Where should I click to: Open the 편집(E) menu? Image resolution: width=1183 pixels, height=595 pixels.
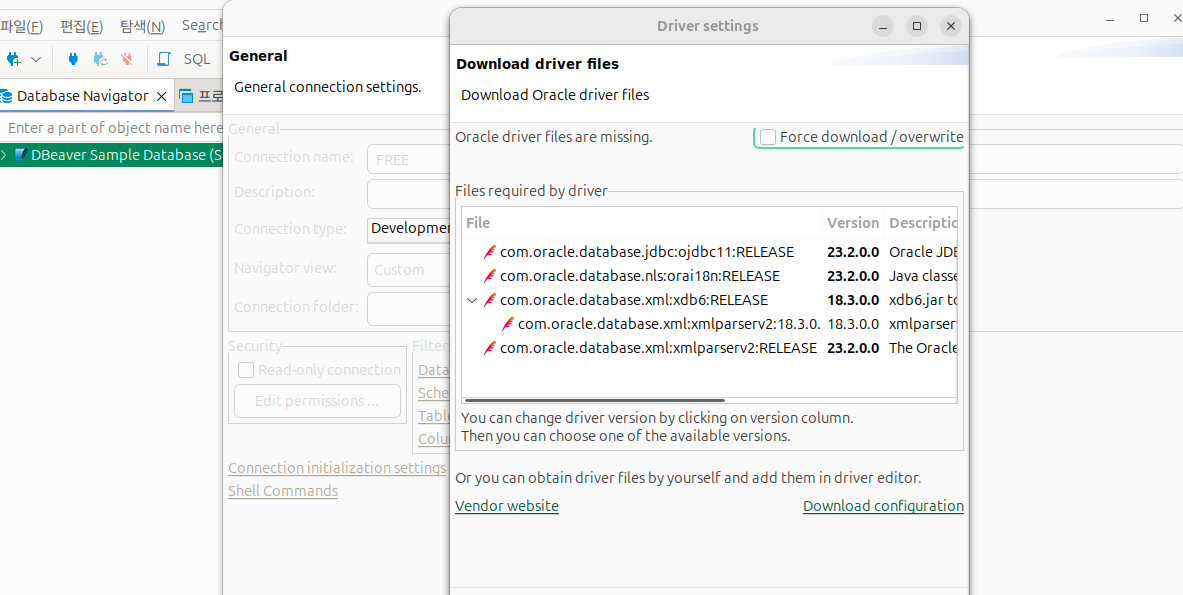click(81, 26)
